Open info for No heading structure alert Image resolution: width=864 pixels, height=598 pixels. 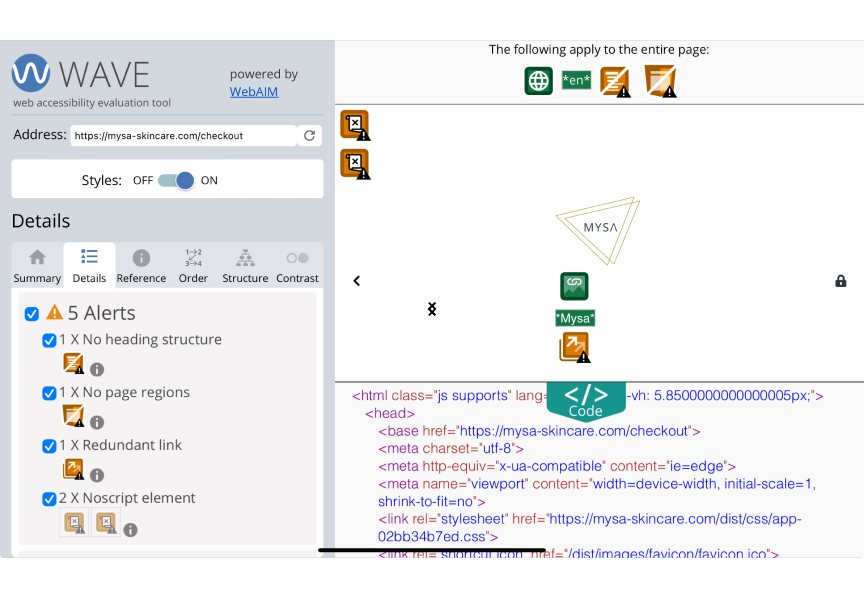(x=97, y=369)
